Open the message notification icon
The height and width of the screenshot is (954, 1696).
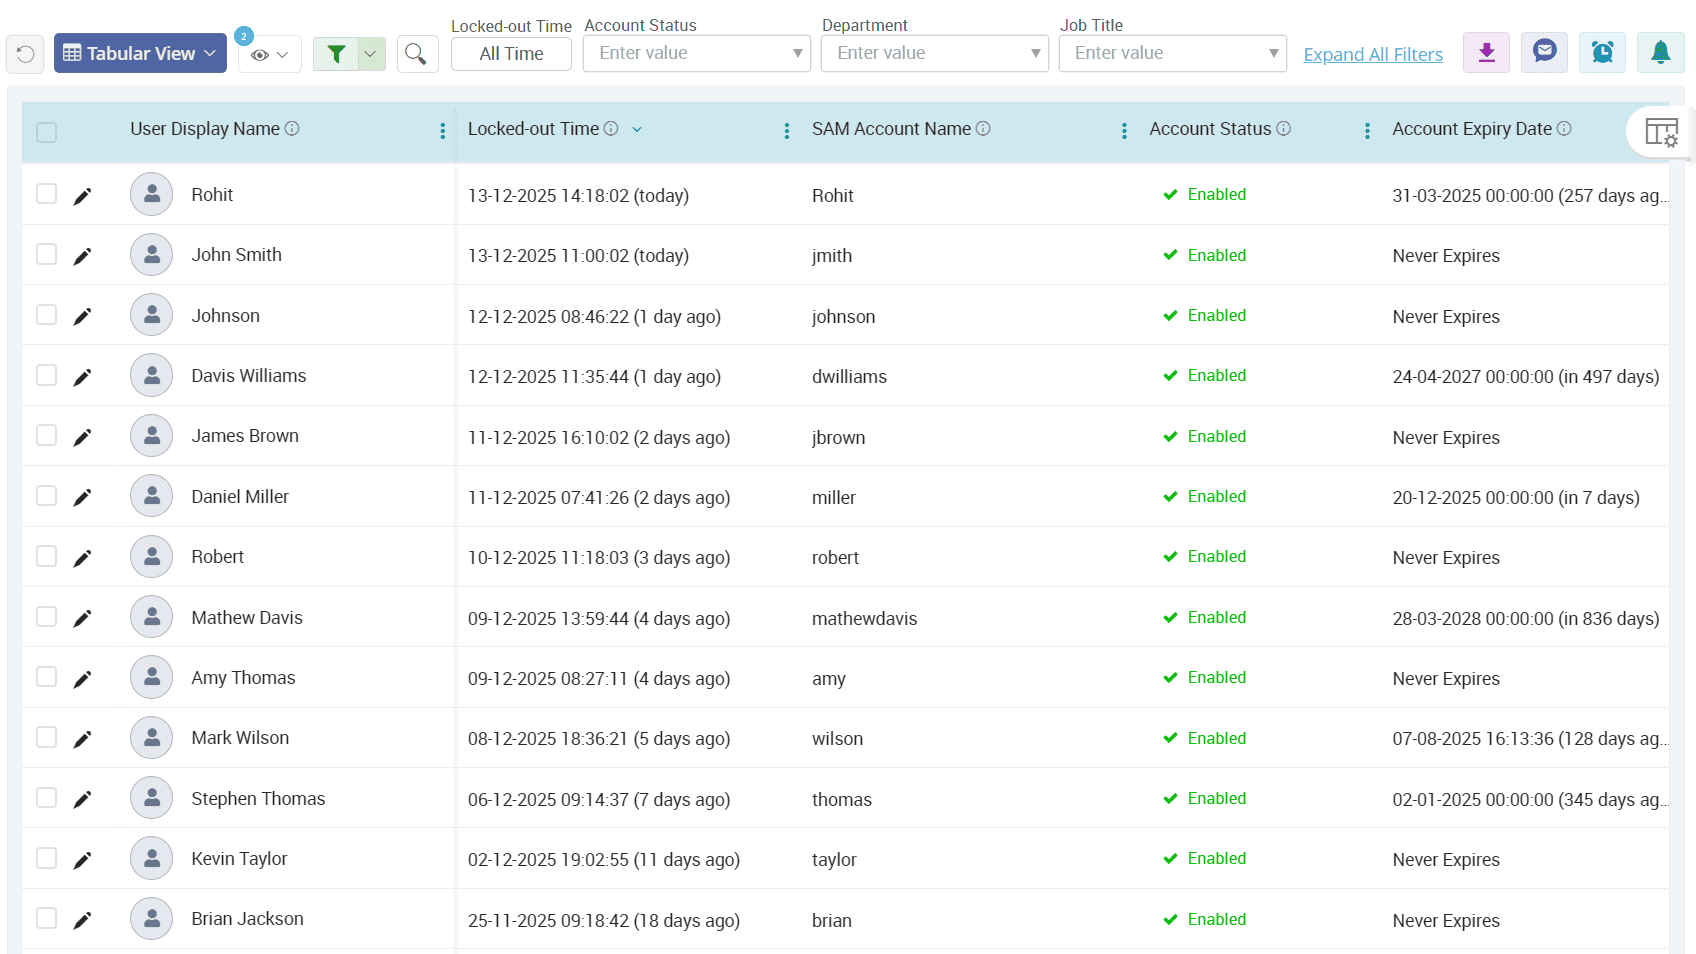click(1544, 53)
